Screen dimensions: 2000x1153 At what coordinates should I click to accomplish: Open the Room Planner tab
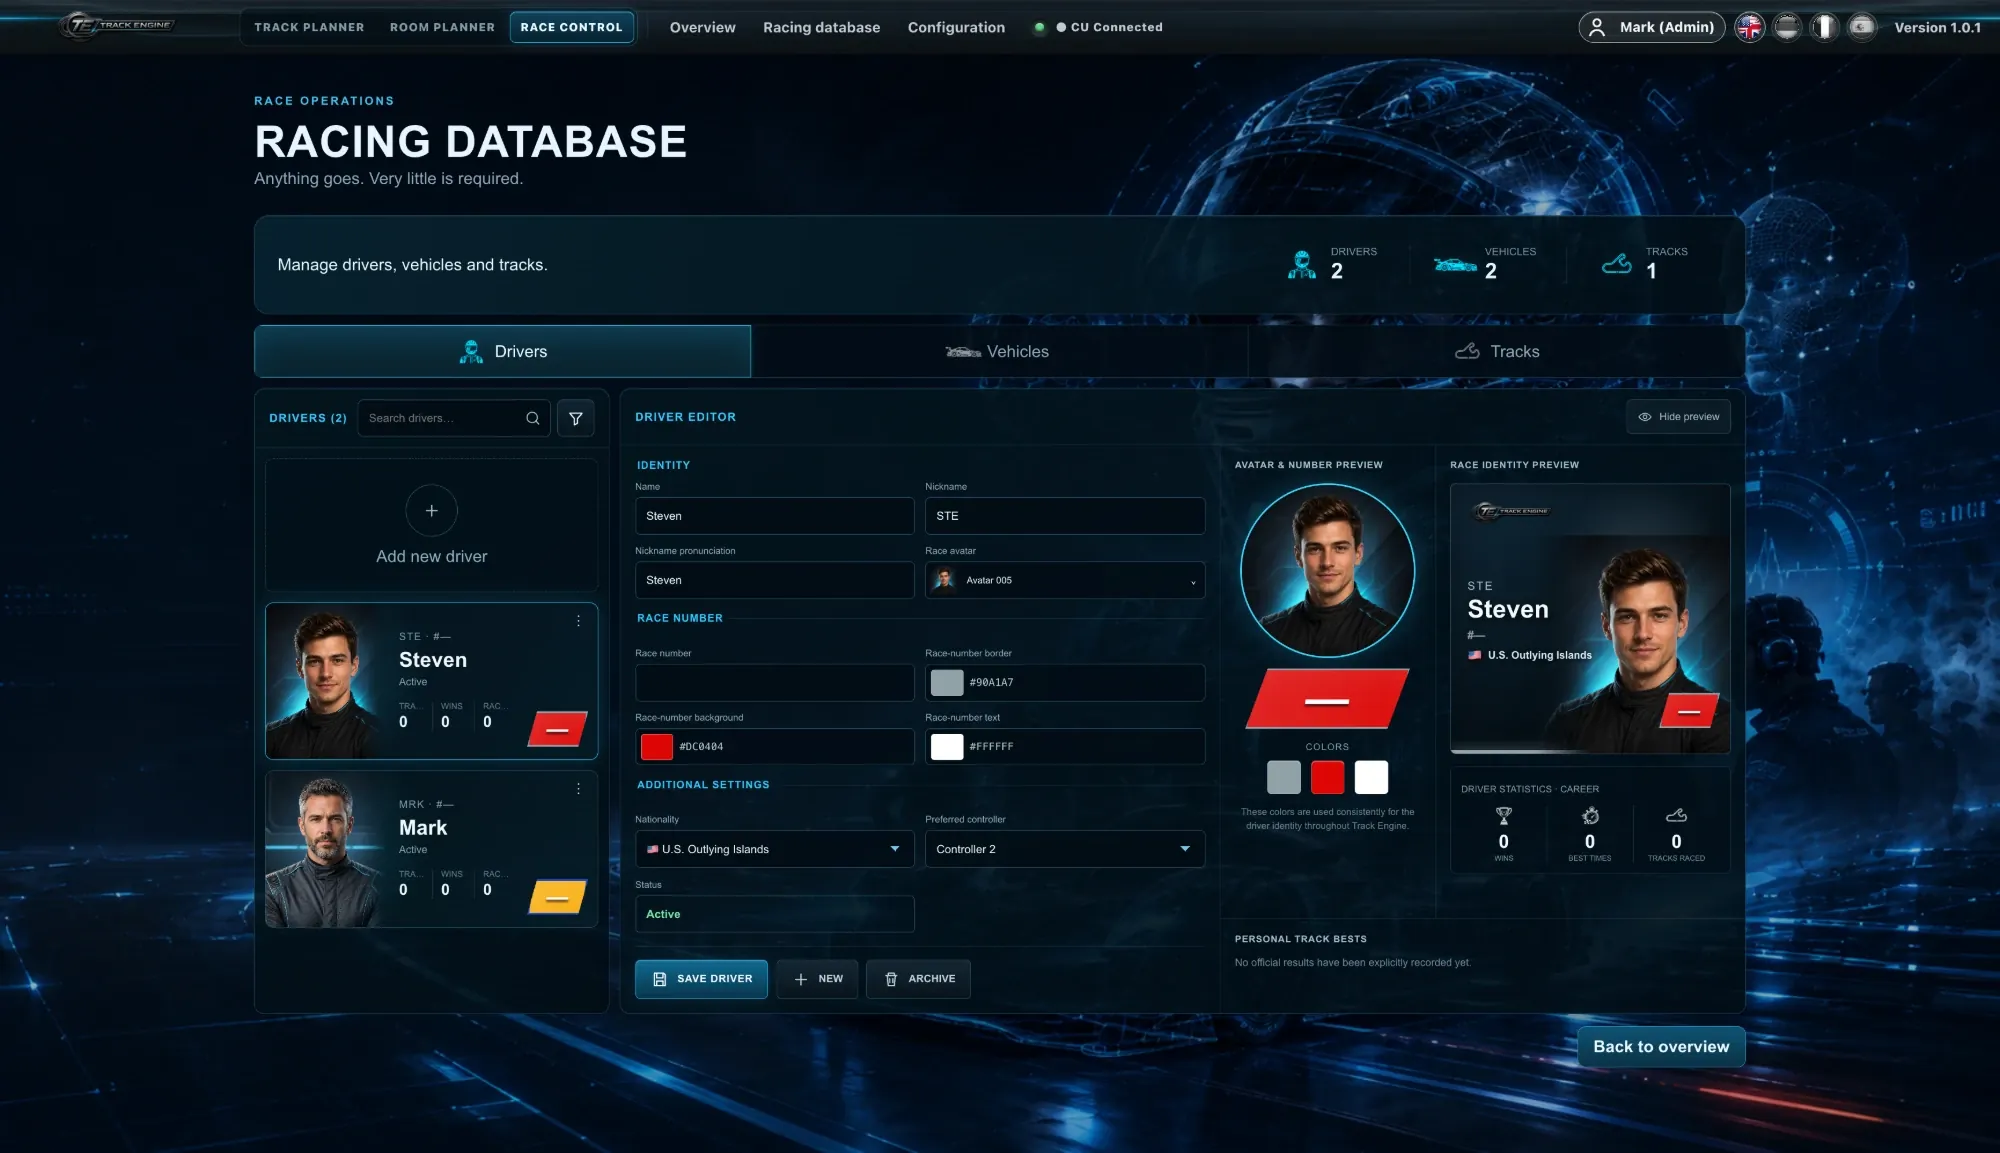[x=442, y=27]
